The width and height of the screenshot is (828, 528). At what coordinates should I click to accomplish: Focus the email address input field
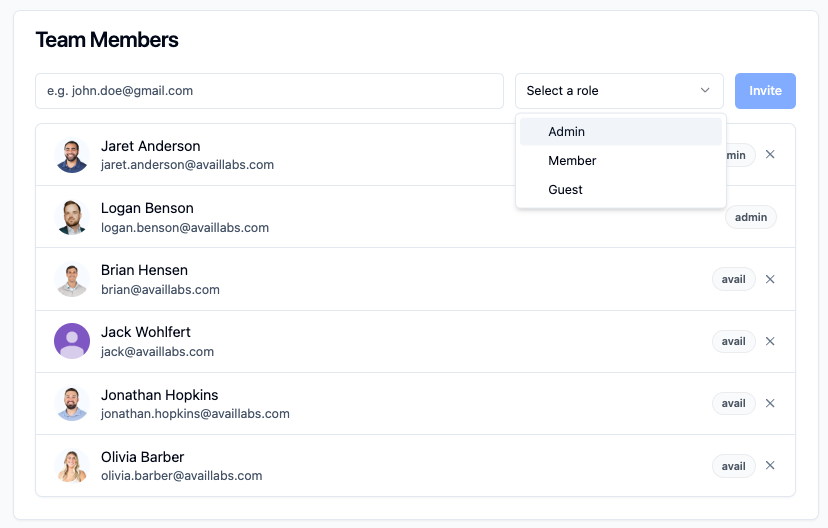(269, 91)
